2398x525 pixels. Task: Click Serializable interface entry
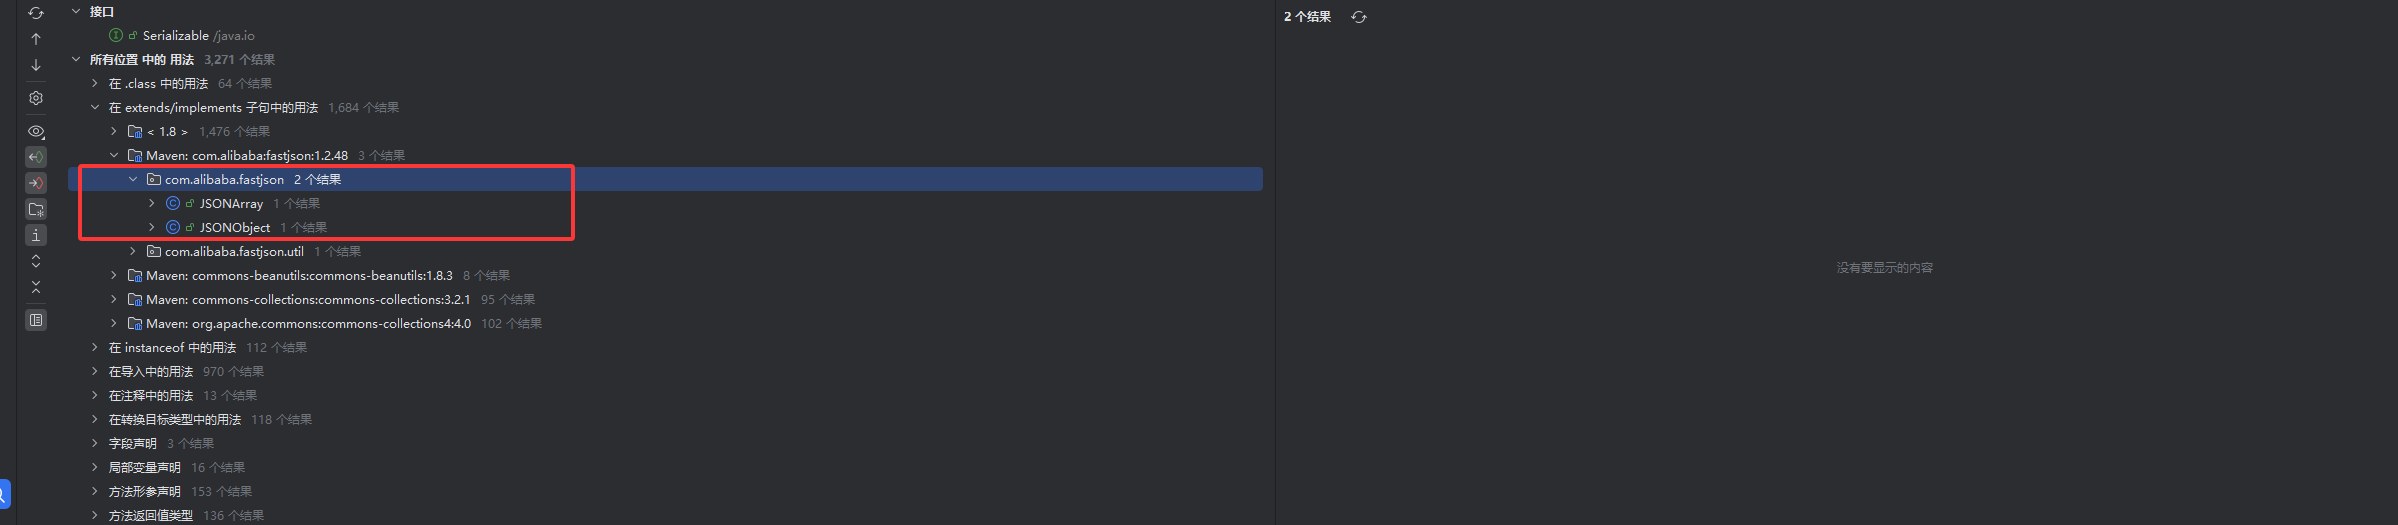pos(176,35)
